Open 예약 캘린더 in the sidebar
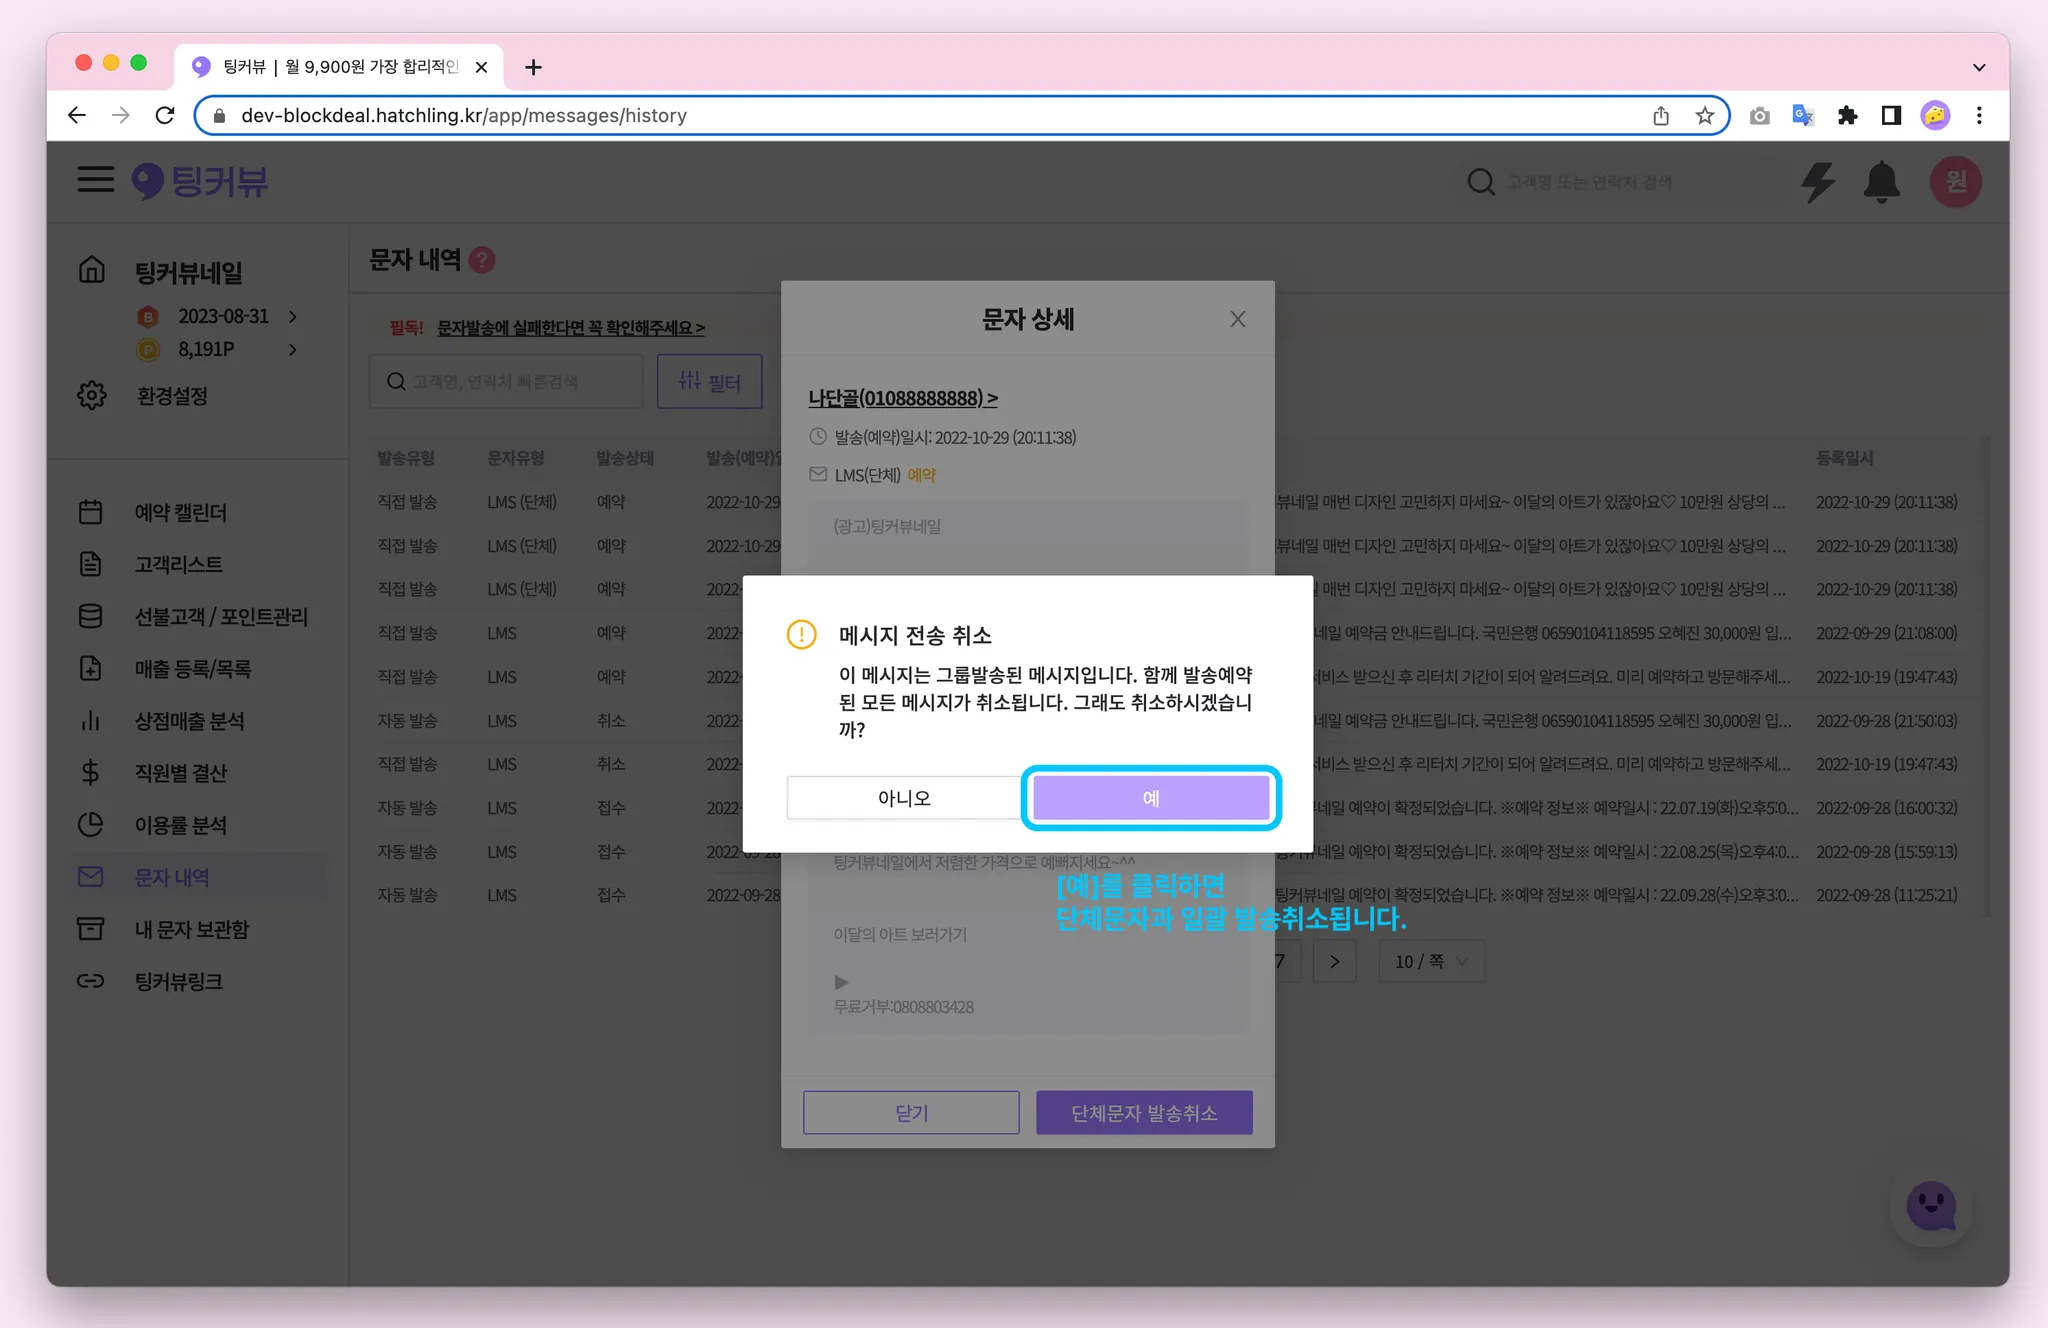The width and height of the screenshot is (2048, 1328). pyautogui.click(x=180, y=512)
